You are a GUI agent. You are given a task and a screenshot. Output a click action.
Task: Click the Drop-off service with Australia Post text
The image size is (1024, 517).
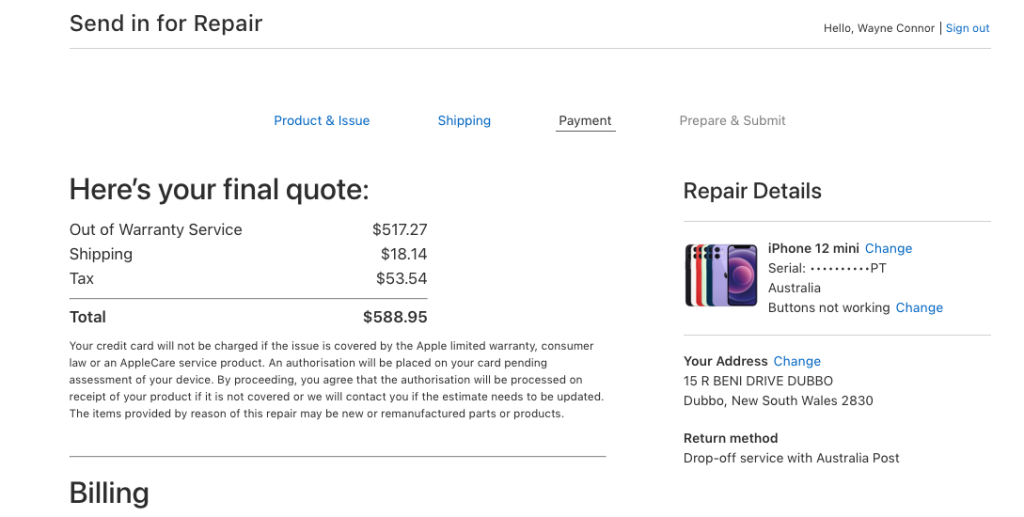click(791, 458)
